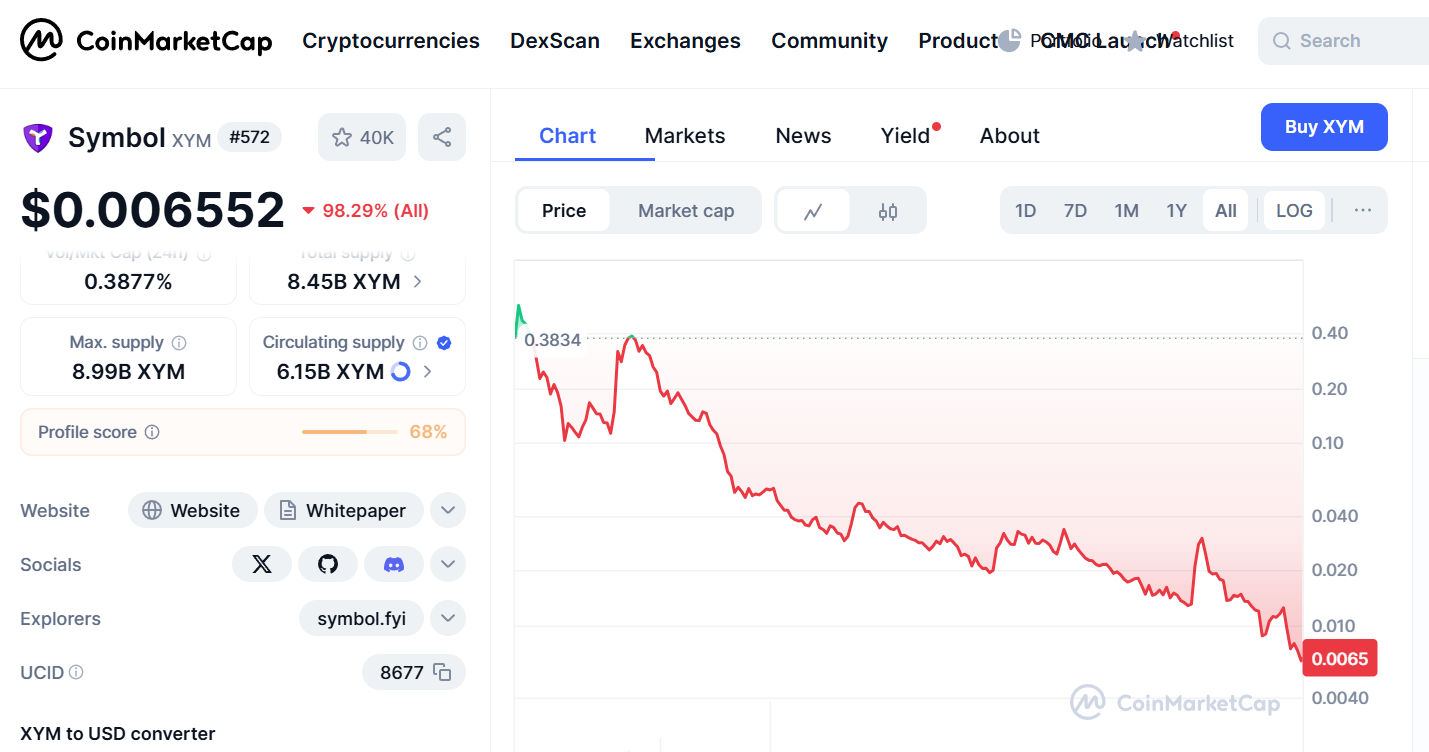Image resolution: width=1429 pixels, height=752 pixels.
Task: Set chart range to All
Action: click(x=1226, y=211)
